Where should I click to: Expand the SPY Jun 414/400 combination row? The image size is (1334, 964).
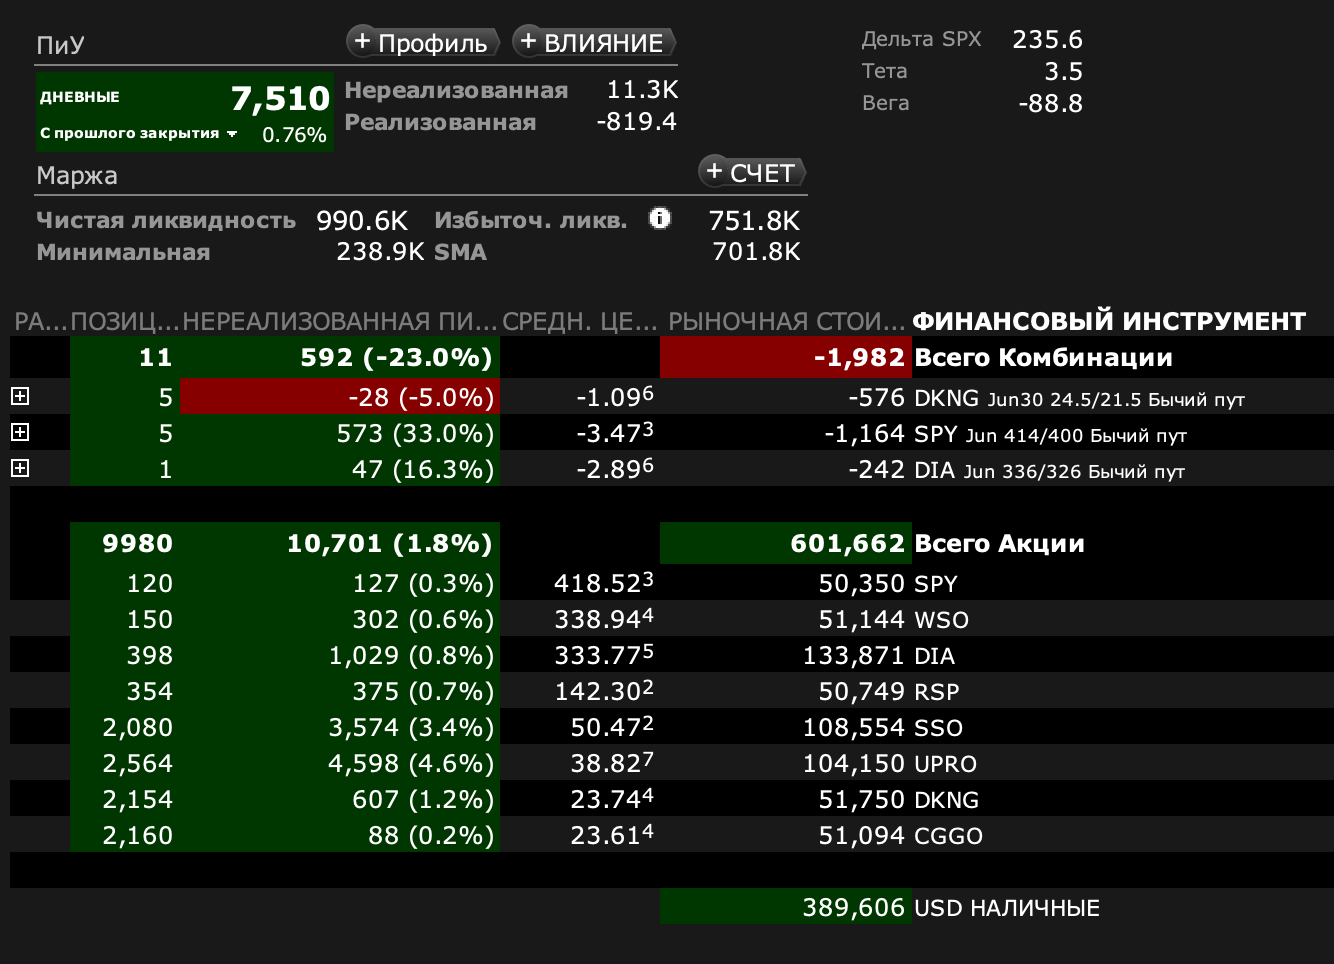point(20,432)
